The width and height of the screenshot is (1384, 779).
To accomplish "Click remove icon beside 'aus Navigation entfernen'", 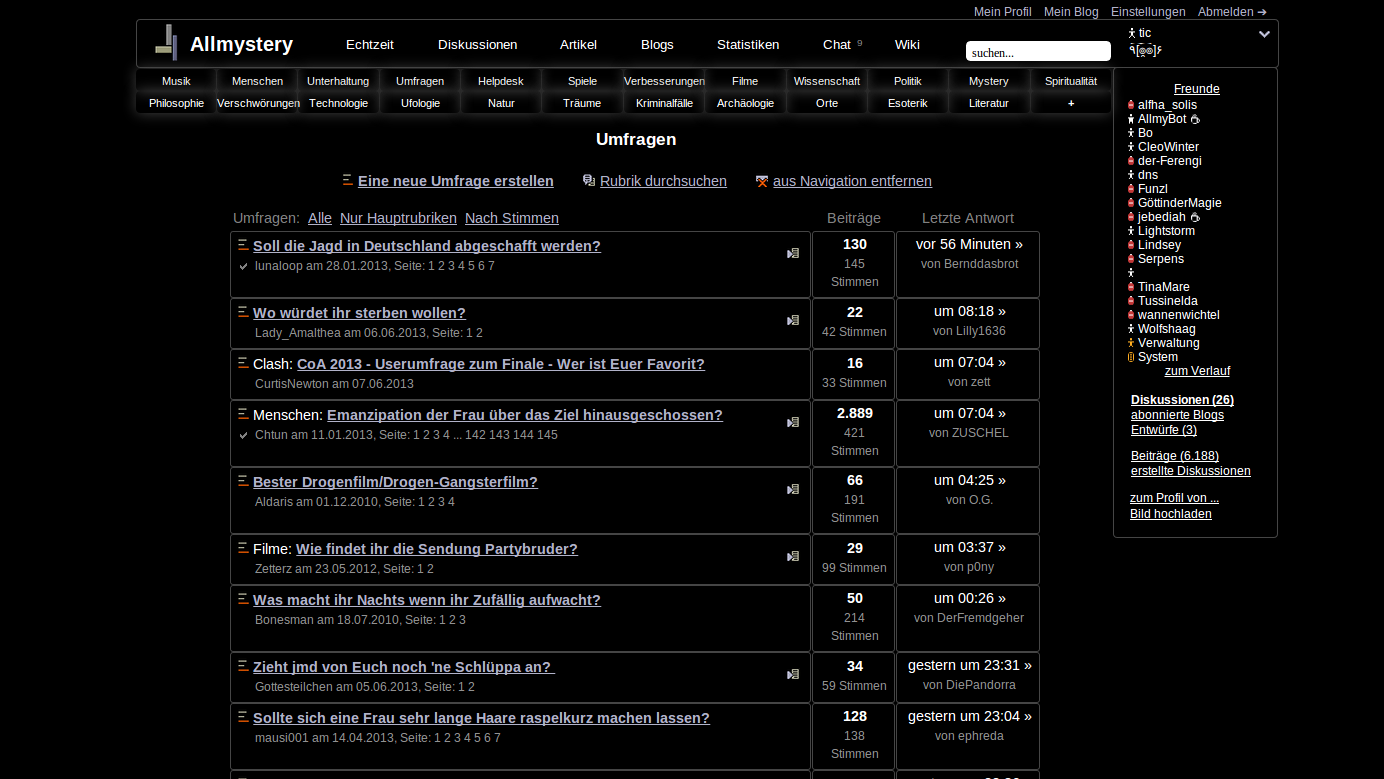I will pyautogui.click(x=762, y=181).
